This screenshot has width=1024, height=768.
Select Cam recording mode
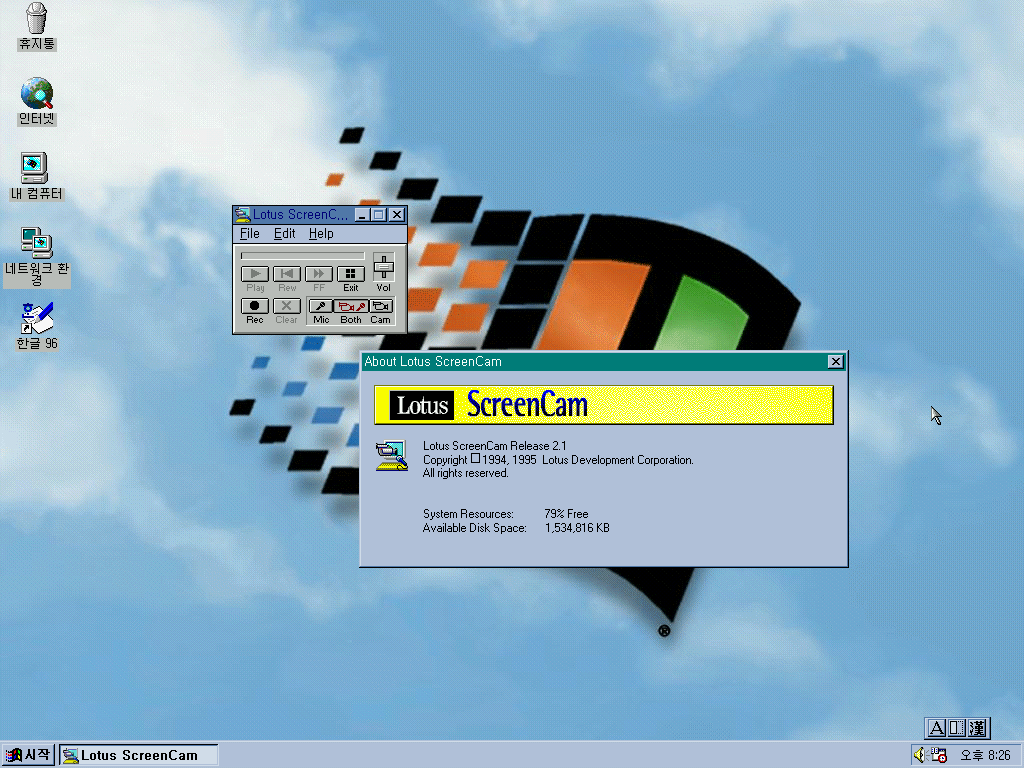381,306
